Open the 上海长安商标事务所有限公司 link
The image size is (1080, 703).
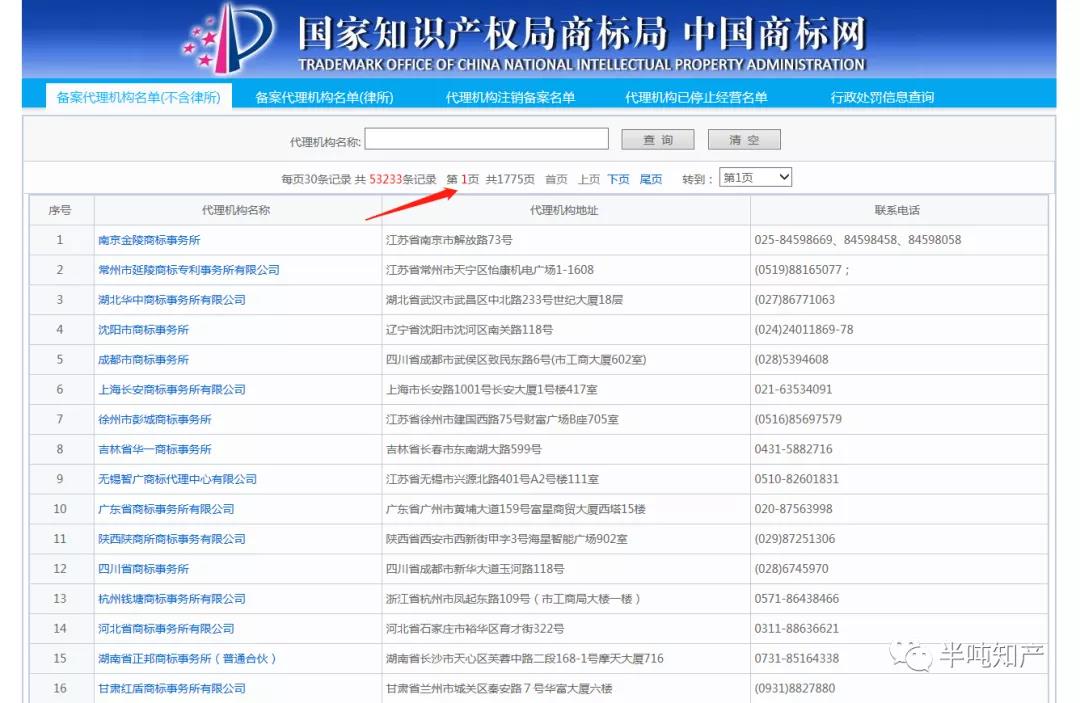coord(172,390)
